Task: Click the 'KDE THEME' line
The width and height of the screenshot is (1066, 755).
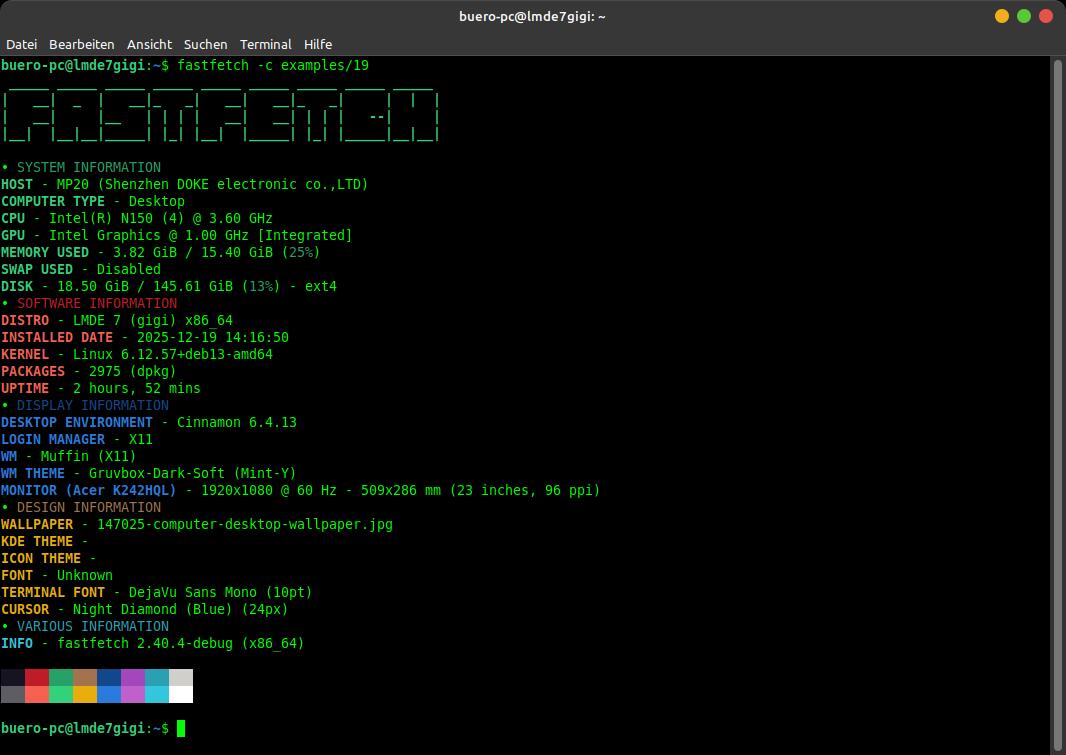Action: tap(45, 541)
